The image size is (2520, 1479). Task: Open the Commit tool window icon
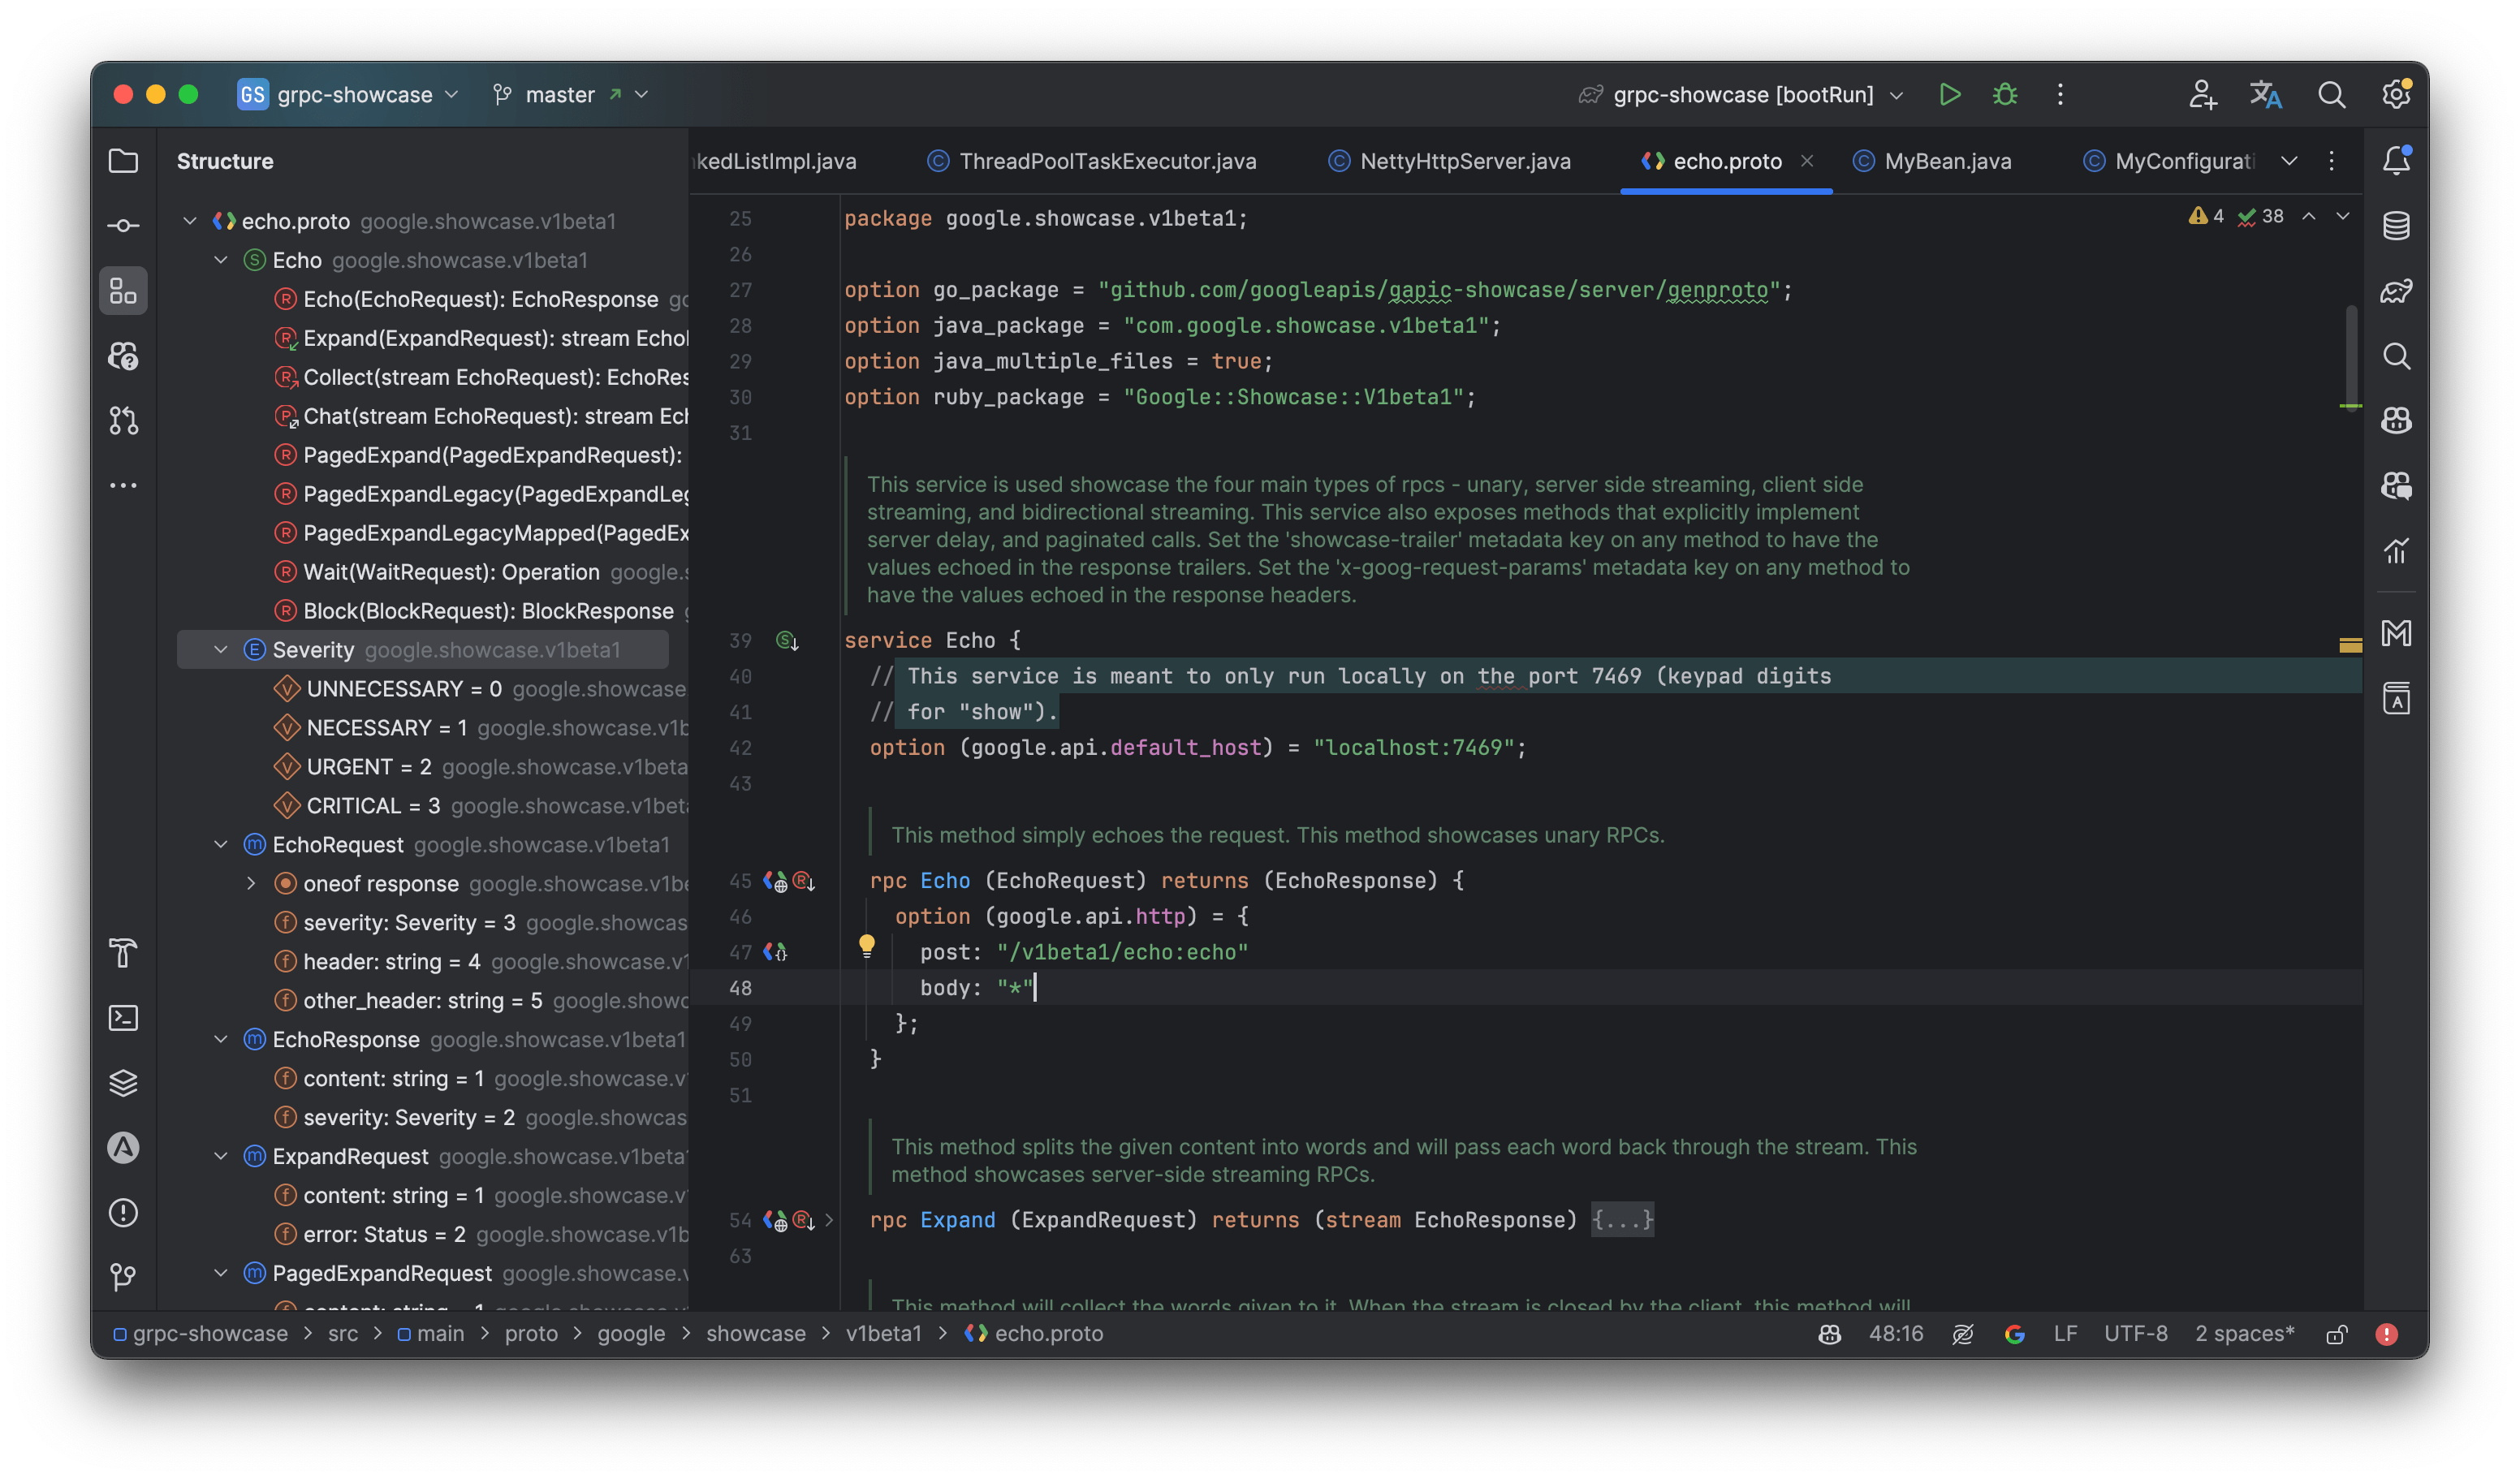(123, 225)
